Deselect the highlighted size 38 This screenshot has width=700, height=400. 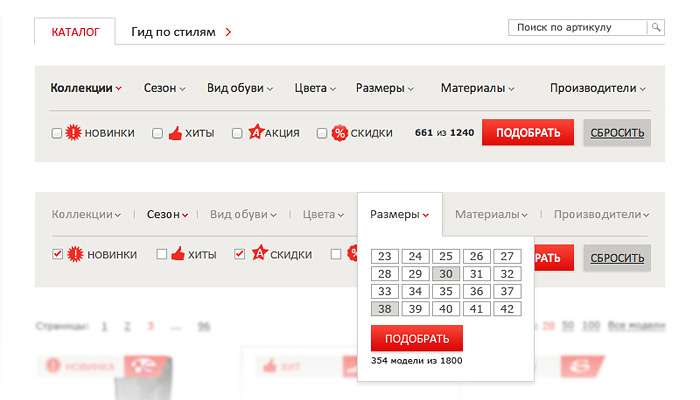tap(385, 309)
